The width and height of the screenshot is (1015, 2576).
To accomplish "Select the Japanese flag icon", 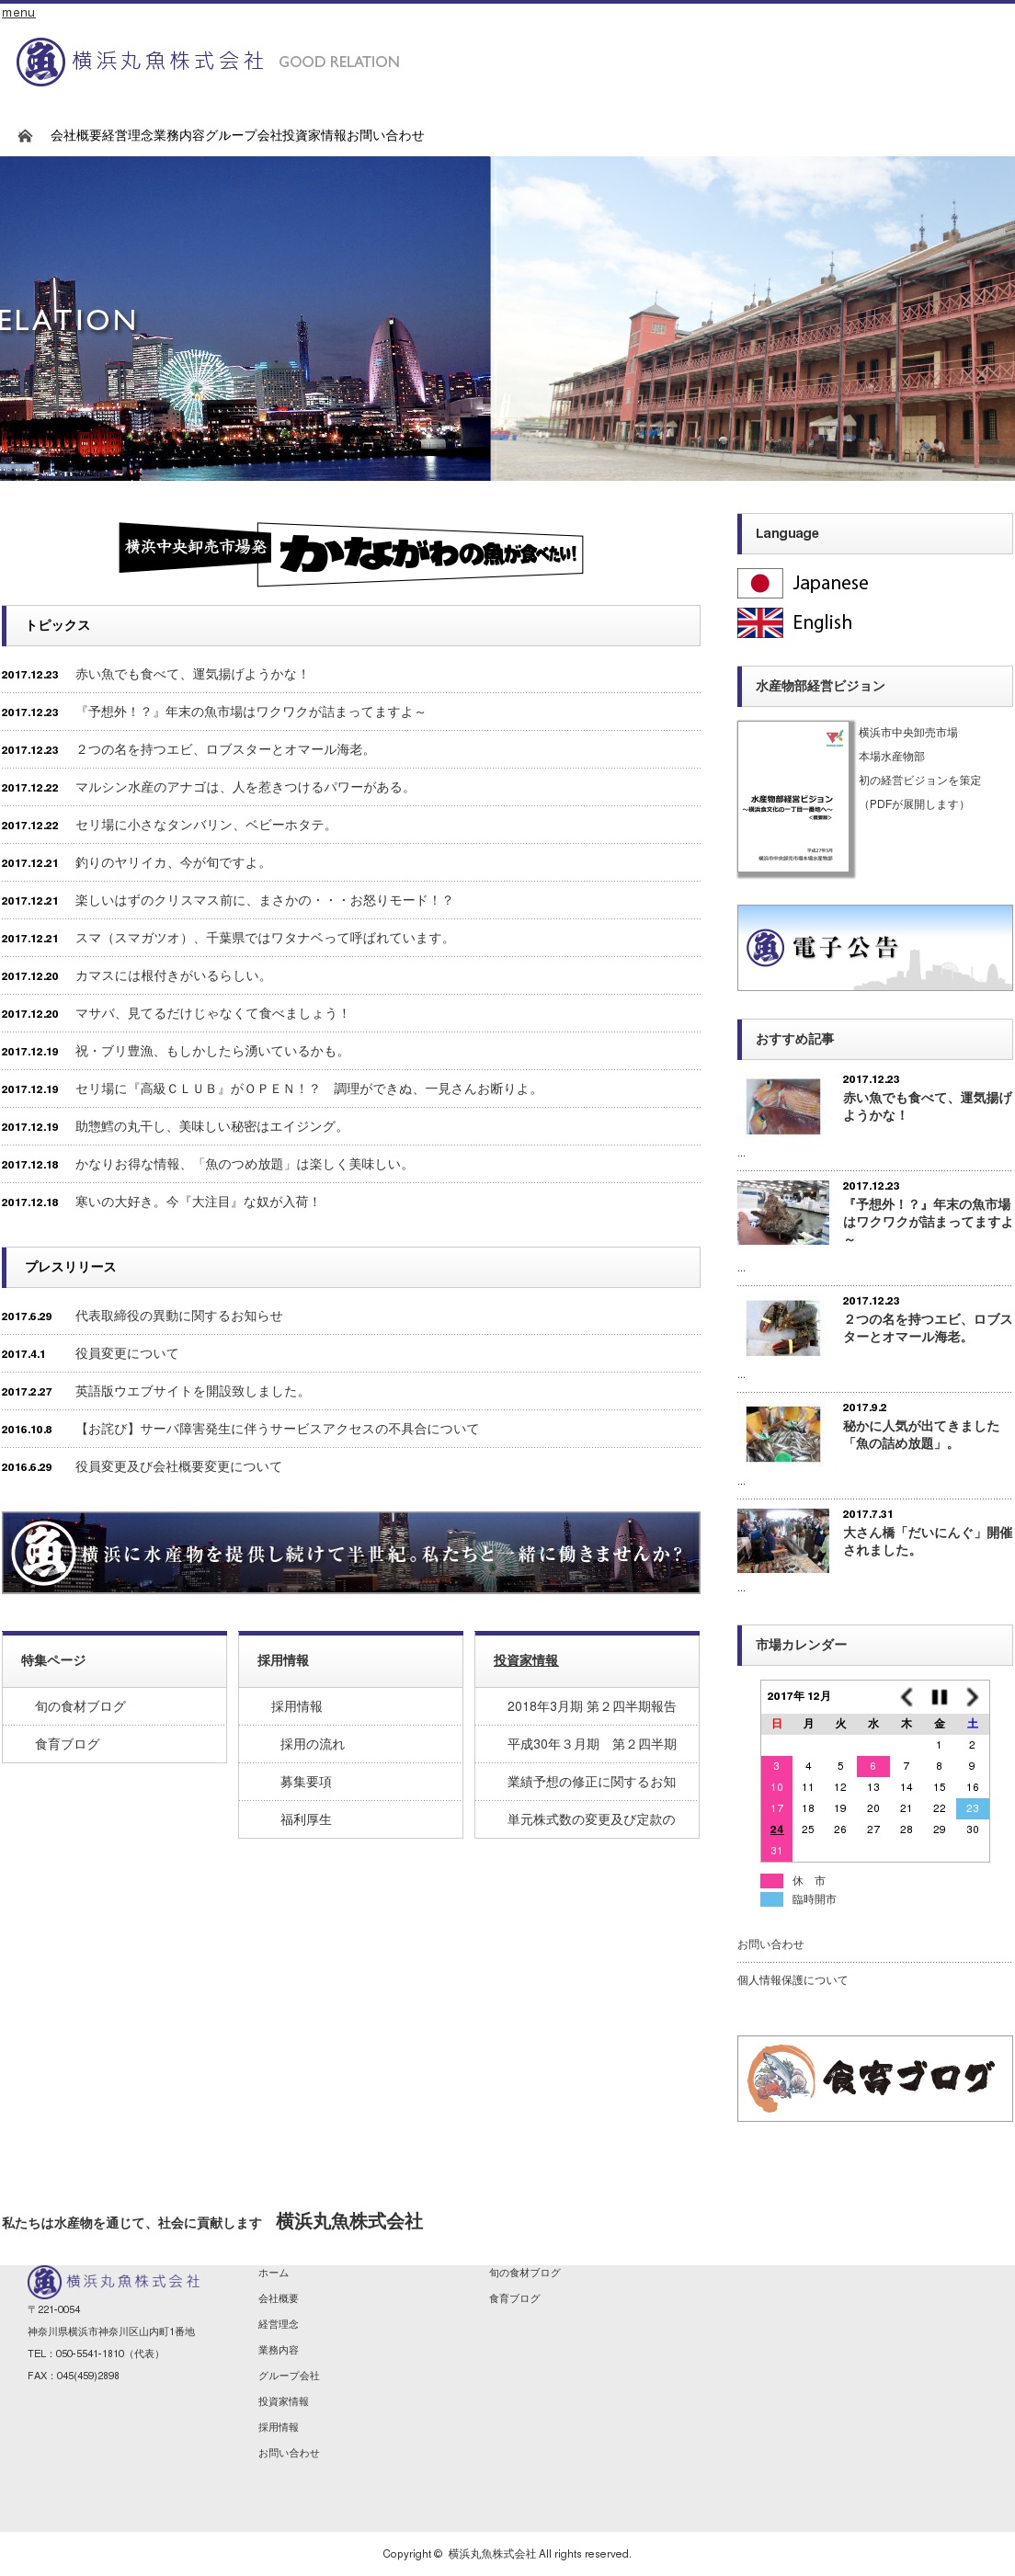I will (759, 583).
